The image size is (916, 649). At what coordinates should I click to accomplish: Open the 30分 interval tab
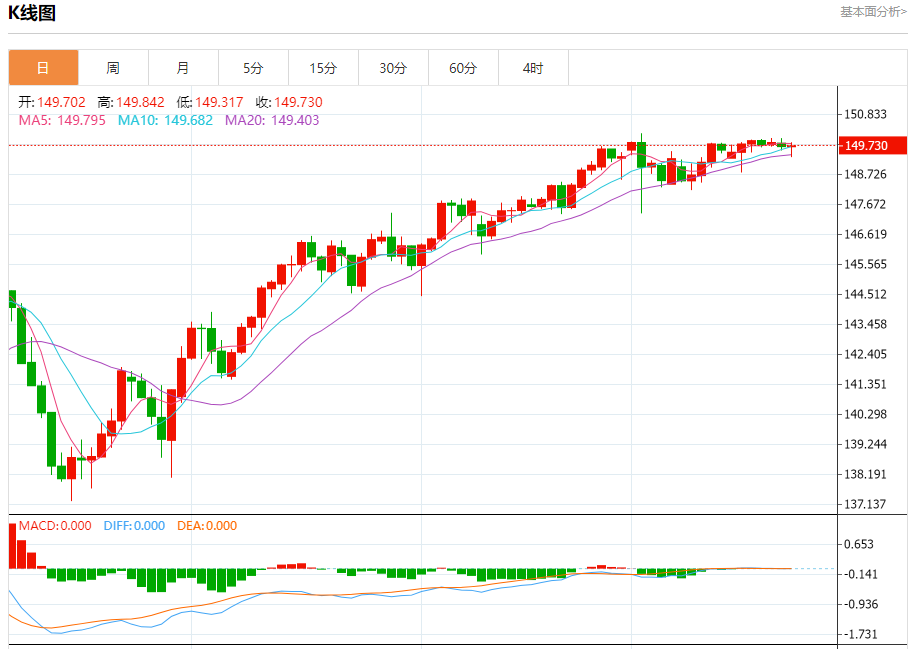click(393, 68)
